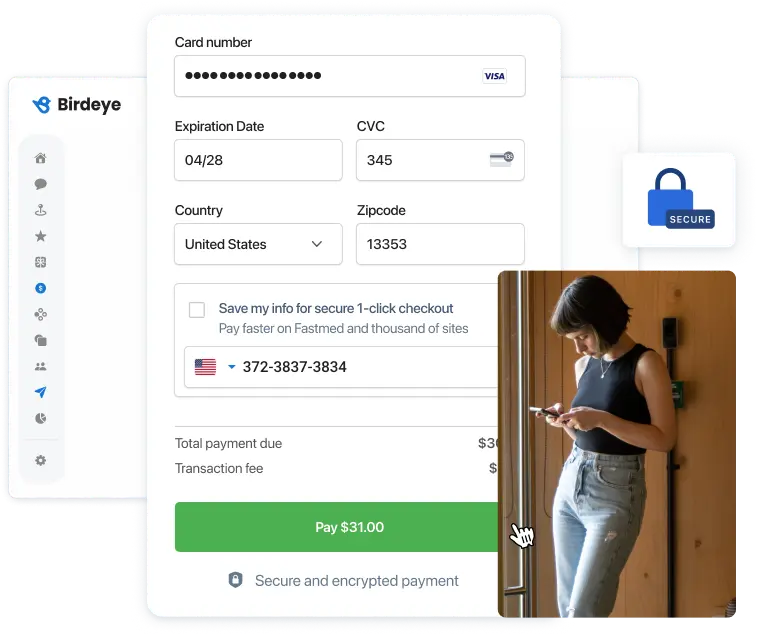Select the paper plane campaigns icon
Screen dimensions: 760x635
[x=41, y=392]
